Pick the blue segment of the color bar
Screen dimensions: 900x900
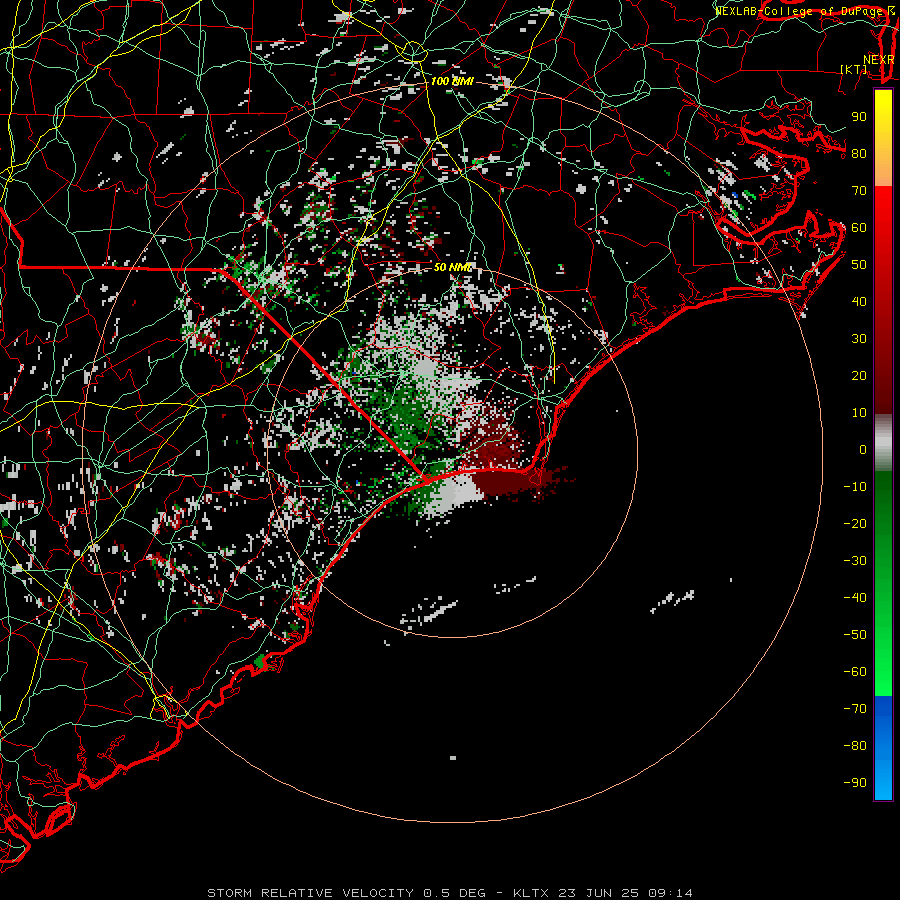click(x=883, y=748)
